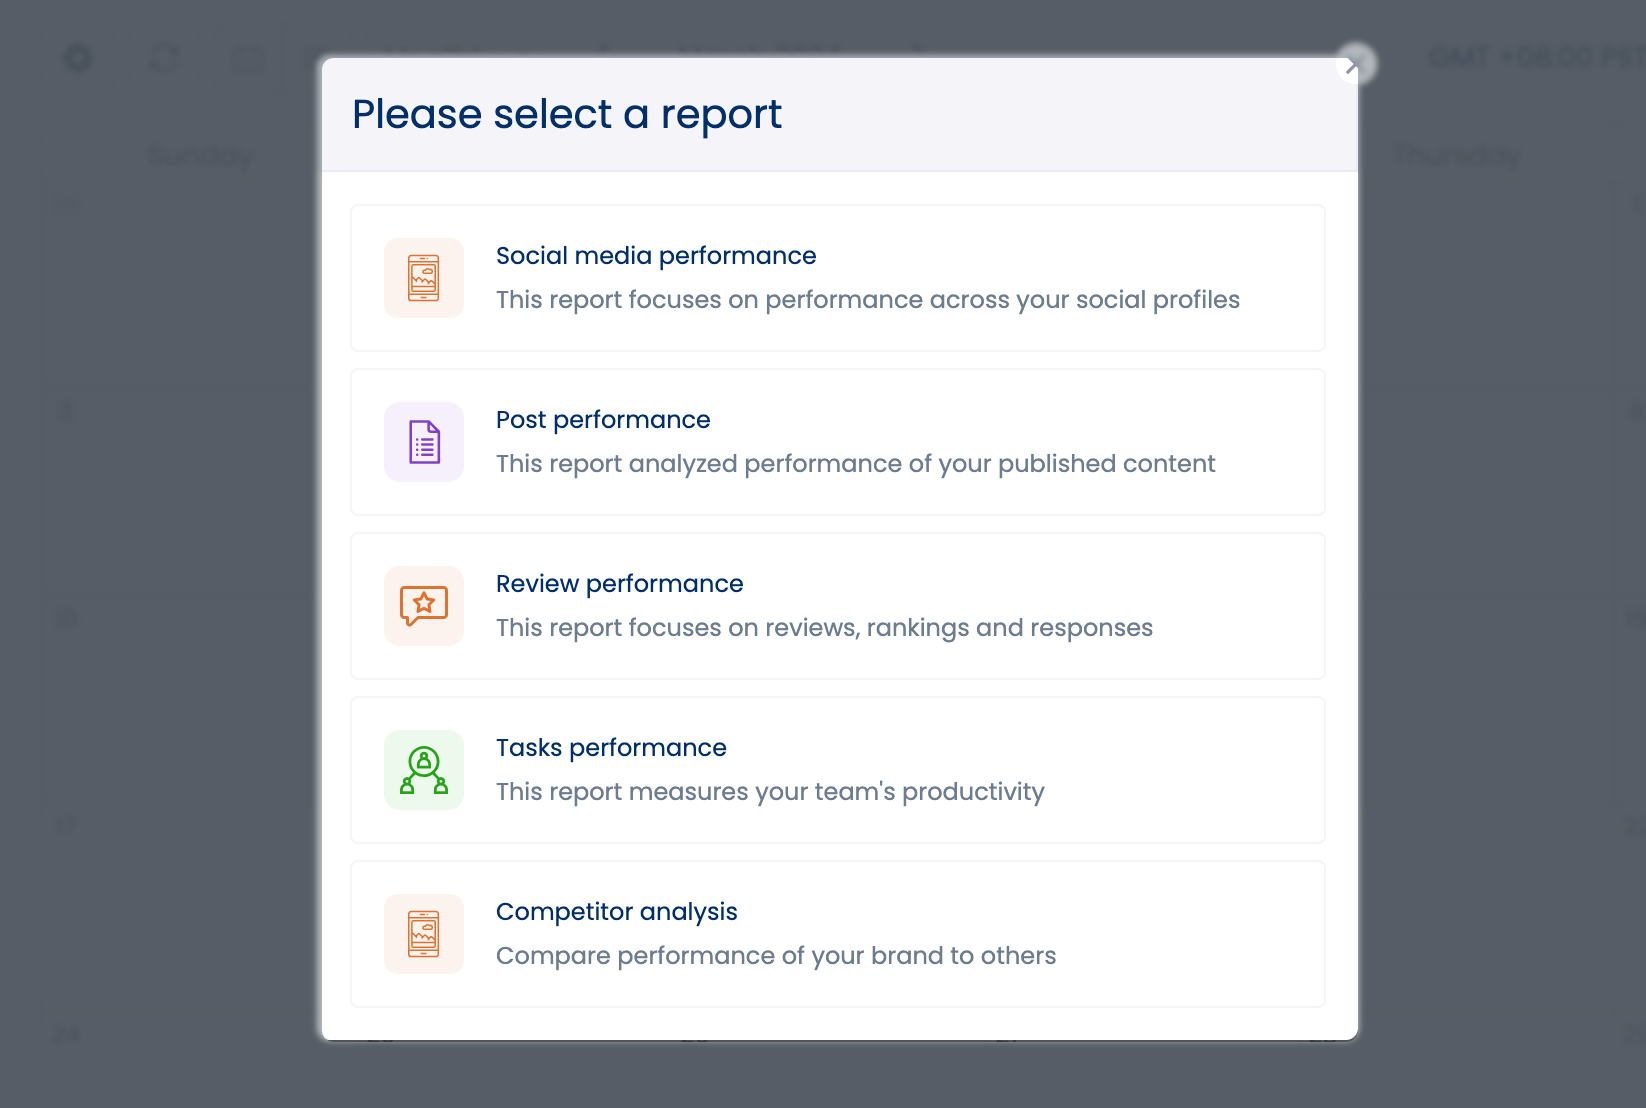Click the social profiles performance description text
The image size is (1646, 1108).
(867, 300)
